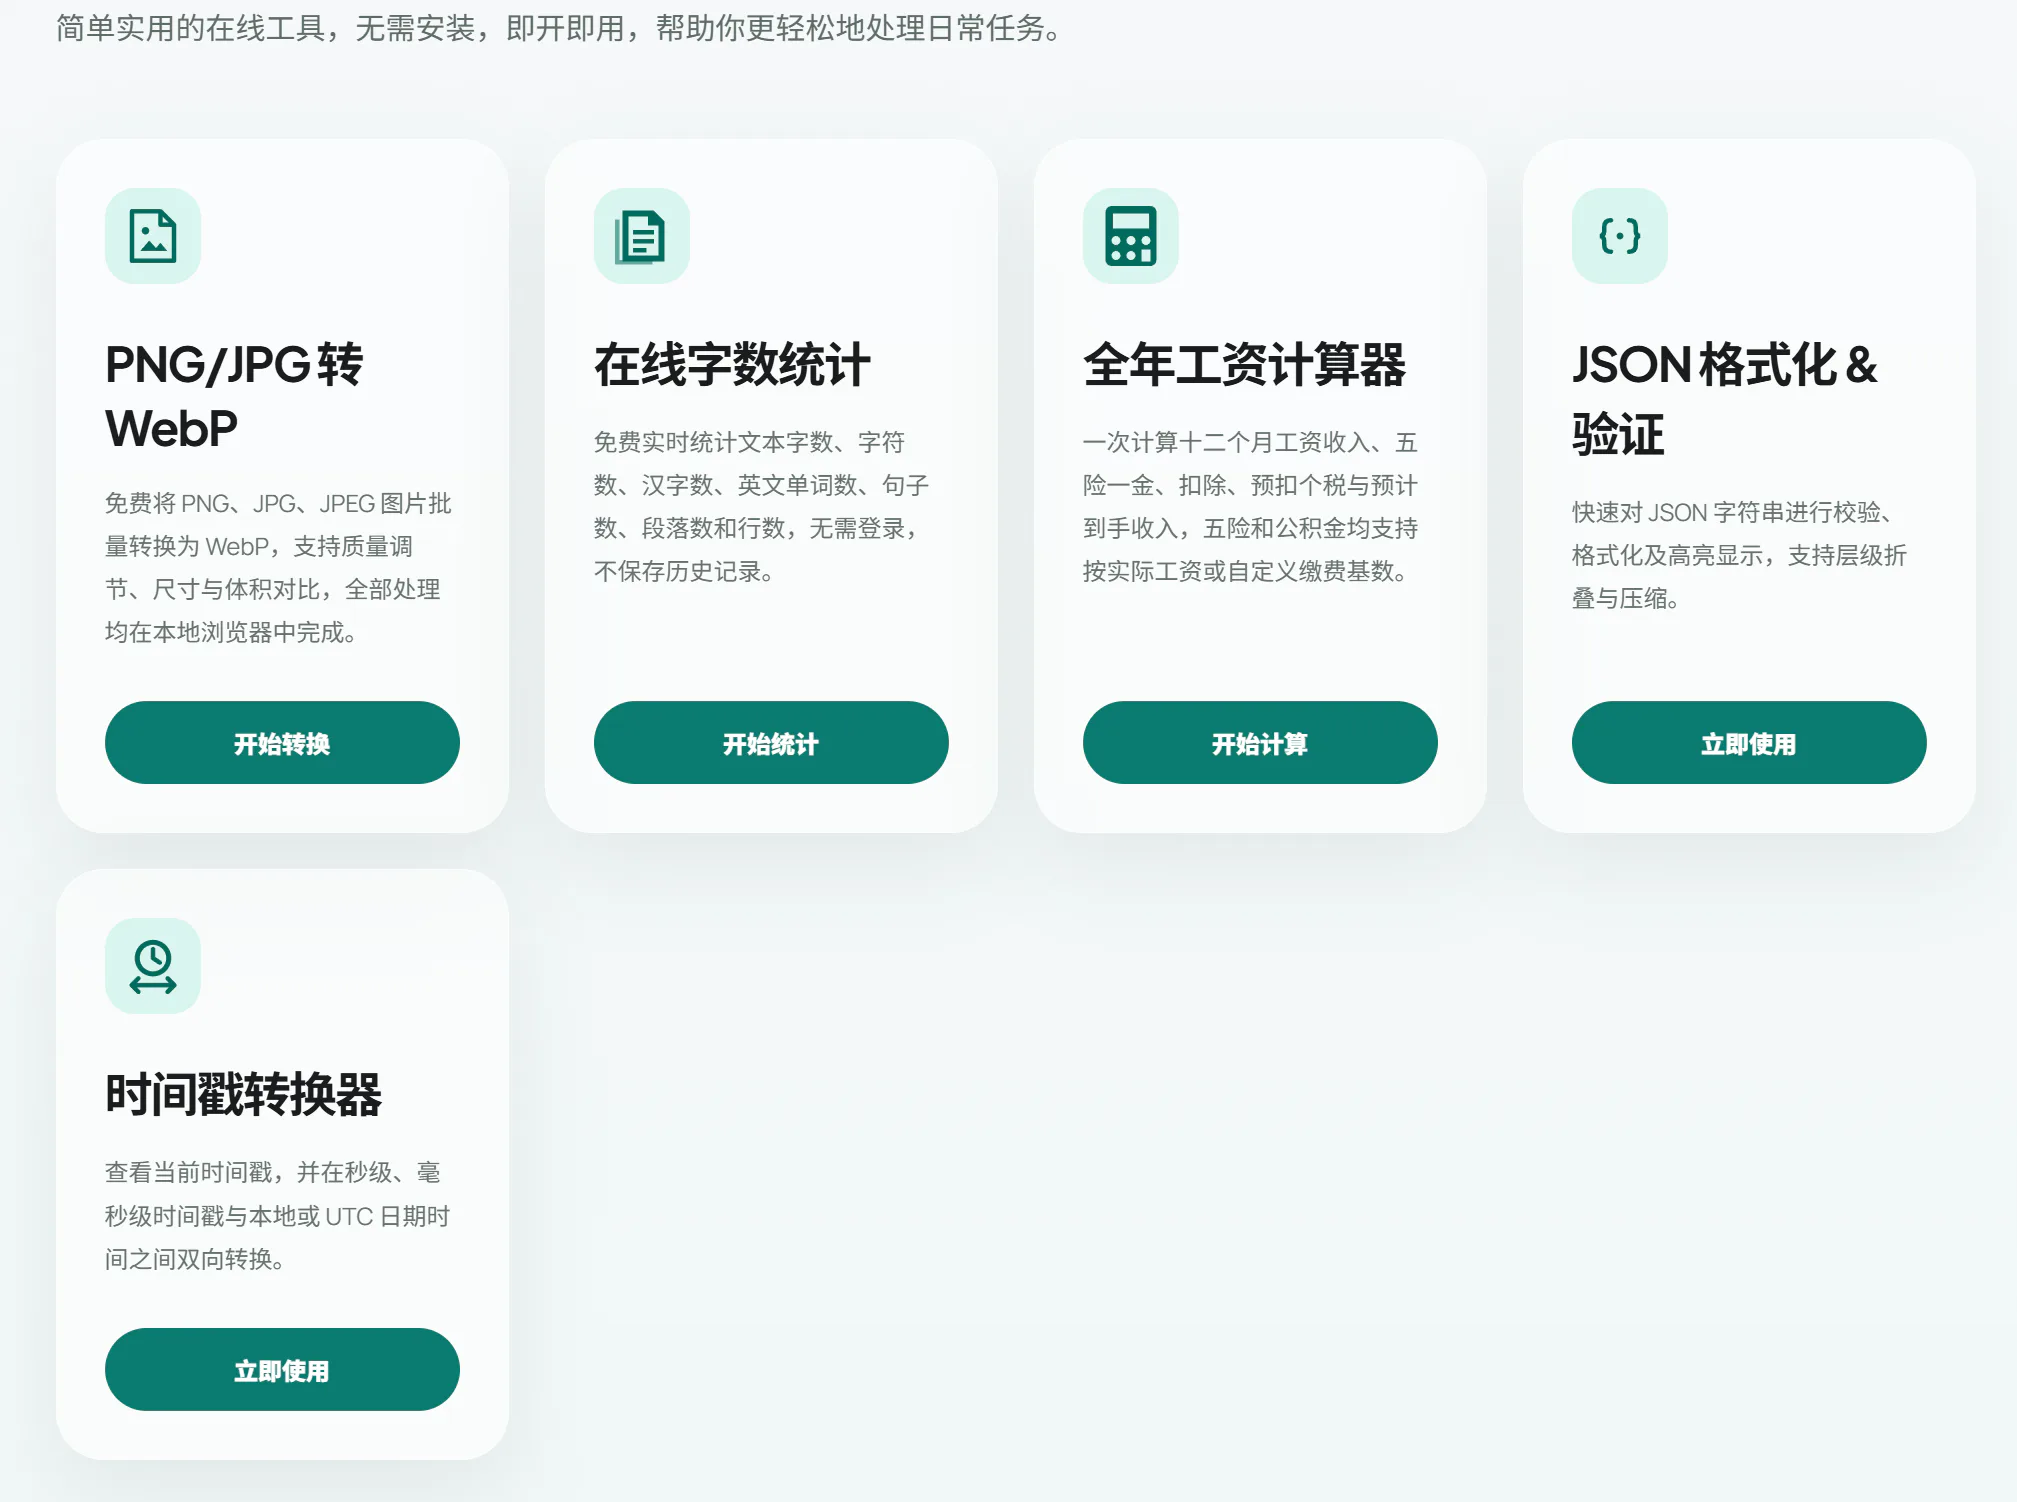Click description starting 快速对 JSON 字符串
This screenshot has width=2017, height=1502.
[x=1740, y=555]
